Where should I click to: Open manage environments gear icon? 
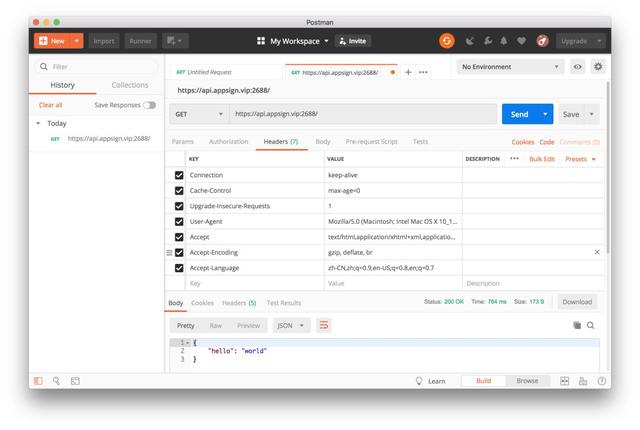tap(598, 66)
